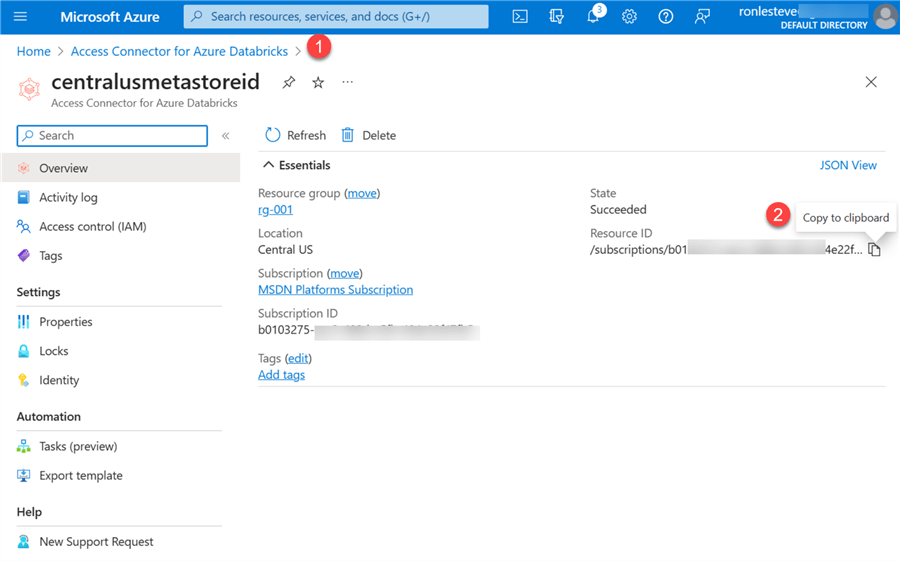Launch Cloud Shell from top bar
Image resolution: width=900 pixels, height=561 pixels.
[520, 16]
